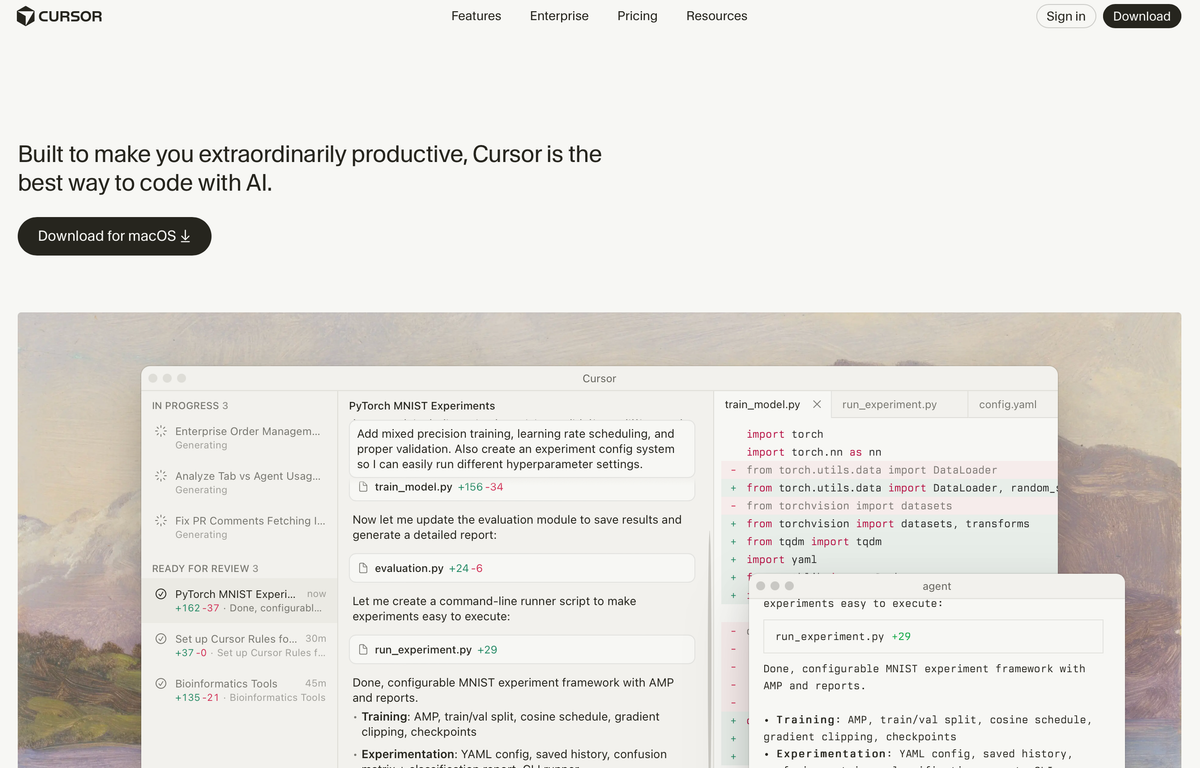Click the download arrow icon on macOS button
This screenshot has height=768, width=1200.
[x=185, y=236]
